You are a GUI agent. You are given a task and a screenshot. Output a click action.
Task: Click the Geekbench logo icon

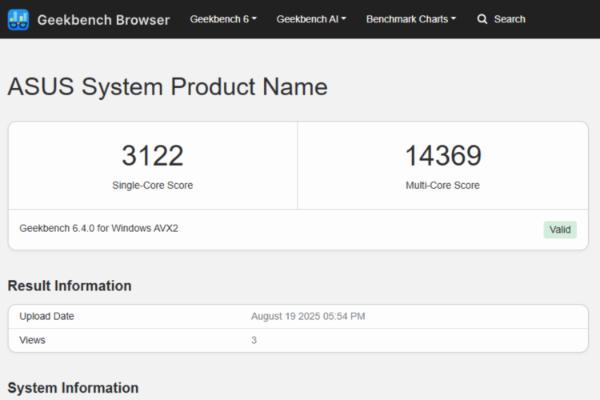[18, 20]
